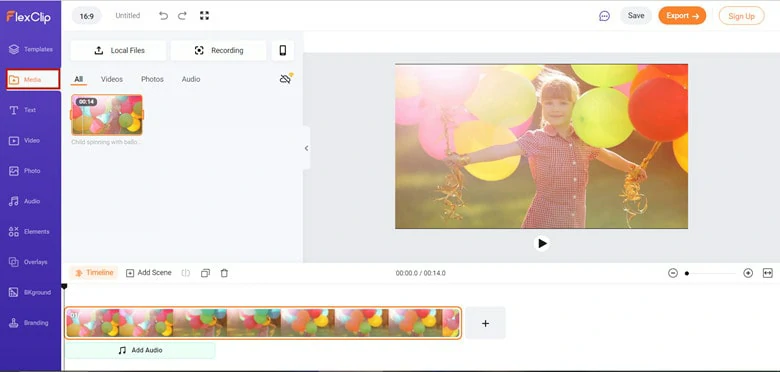Open the Branding sidebar panel
Viewport: 780px width, 372px height.
(x=30, y=323)
